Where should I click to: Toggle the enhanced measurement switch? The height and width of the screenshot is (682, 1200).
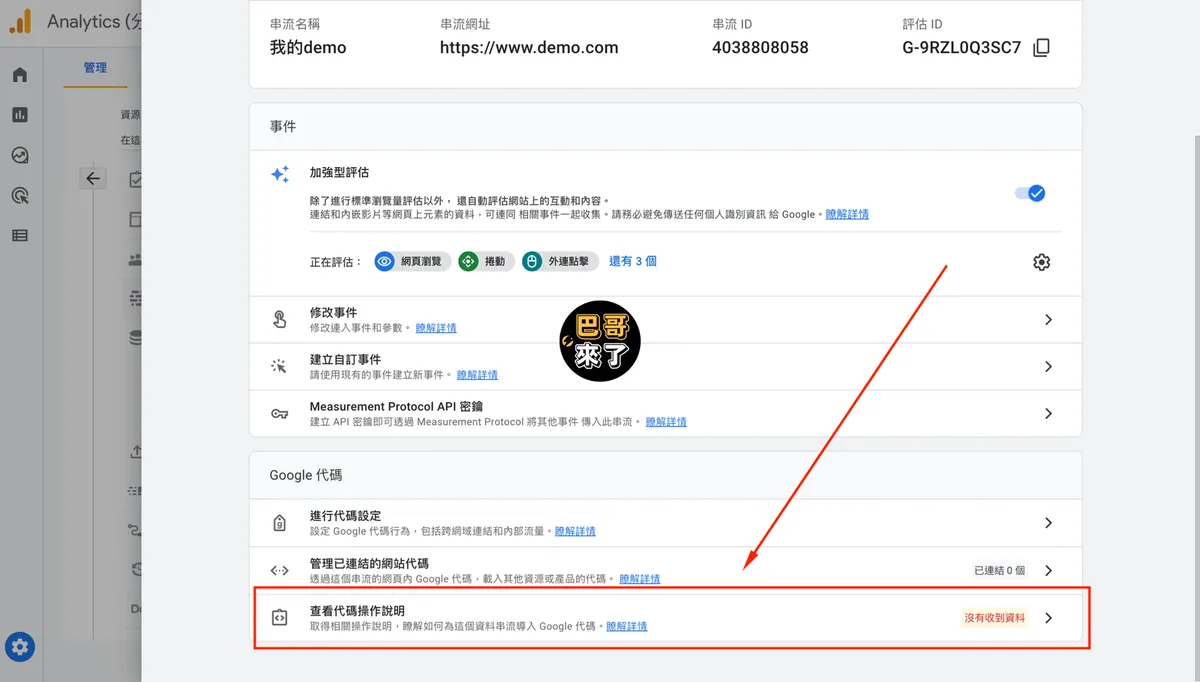pos(1030,193)
